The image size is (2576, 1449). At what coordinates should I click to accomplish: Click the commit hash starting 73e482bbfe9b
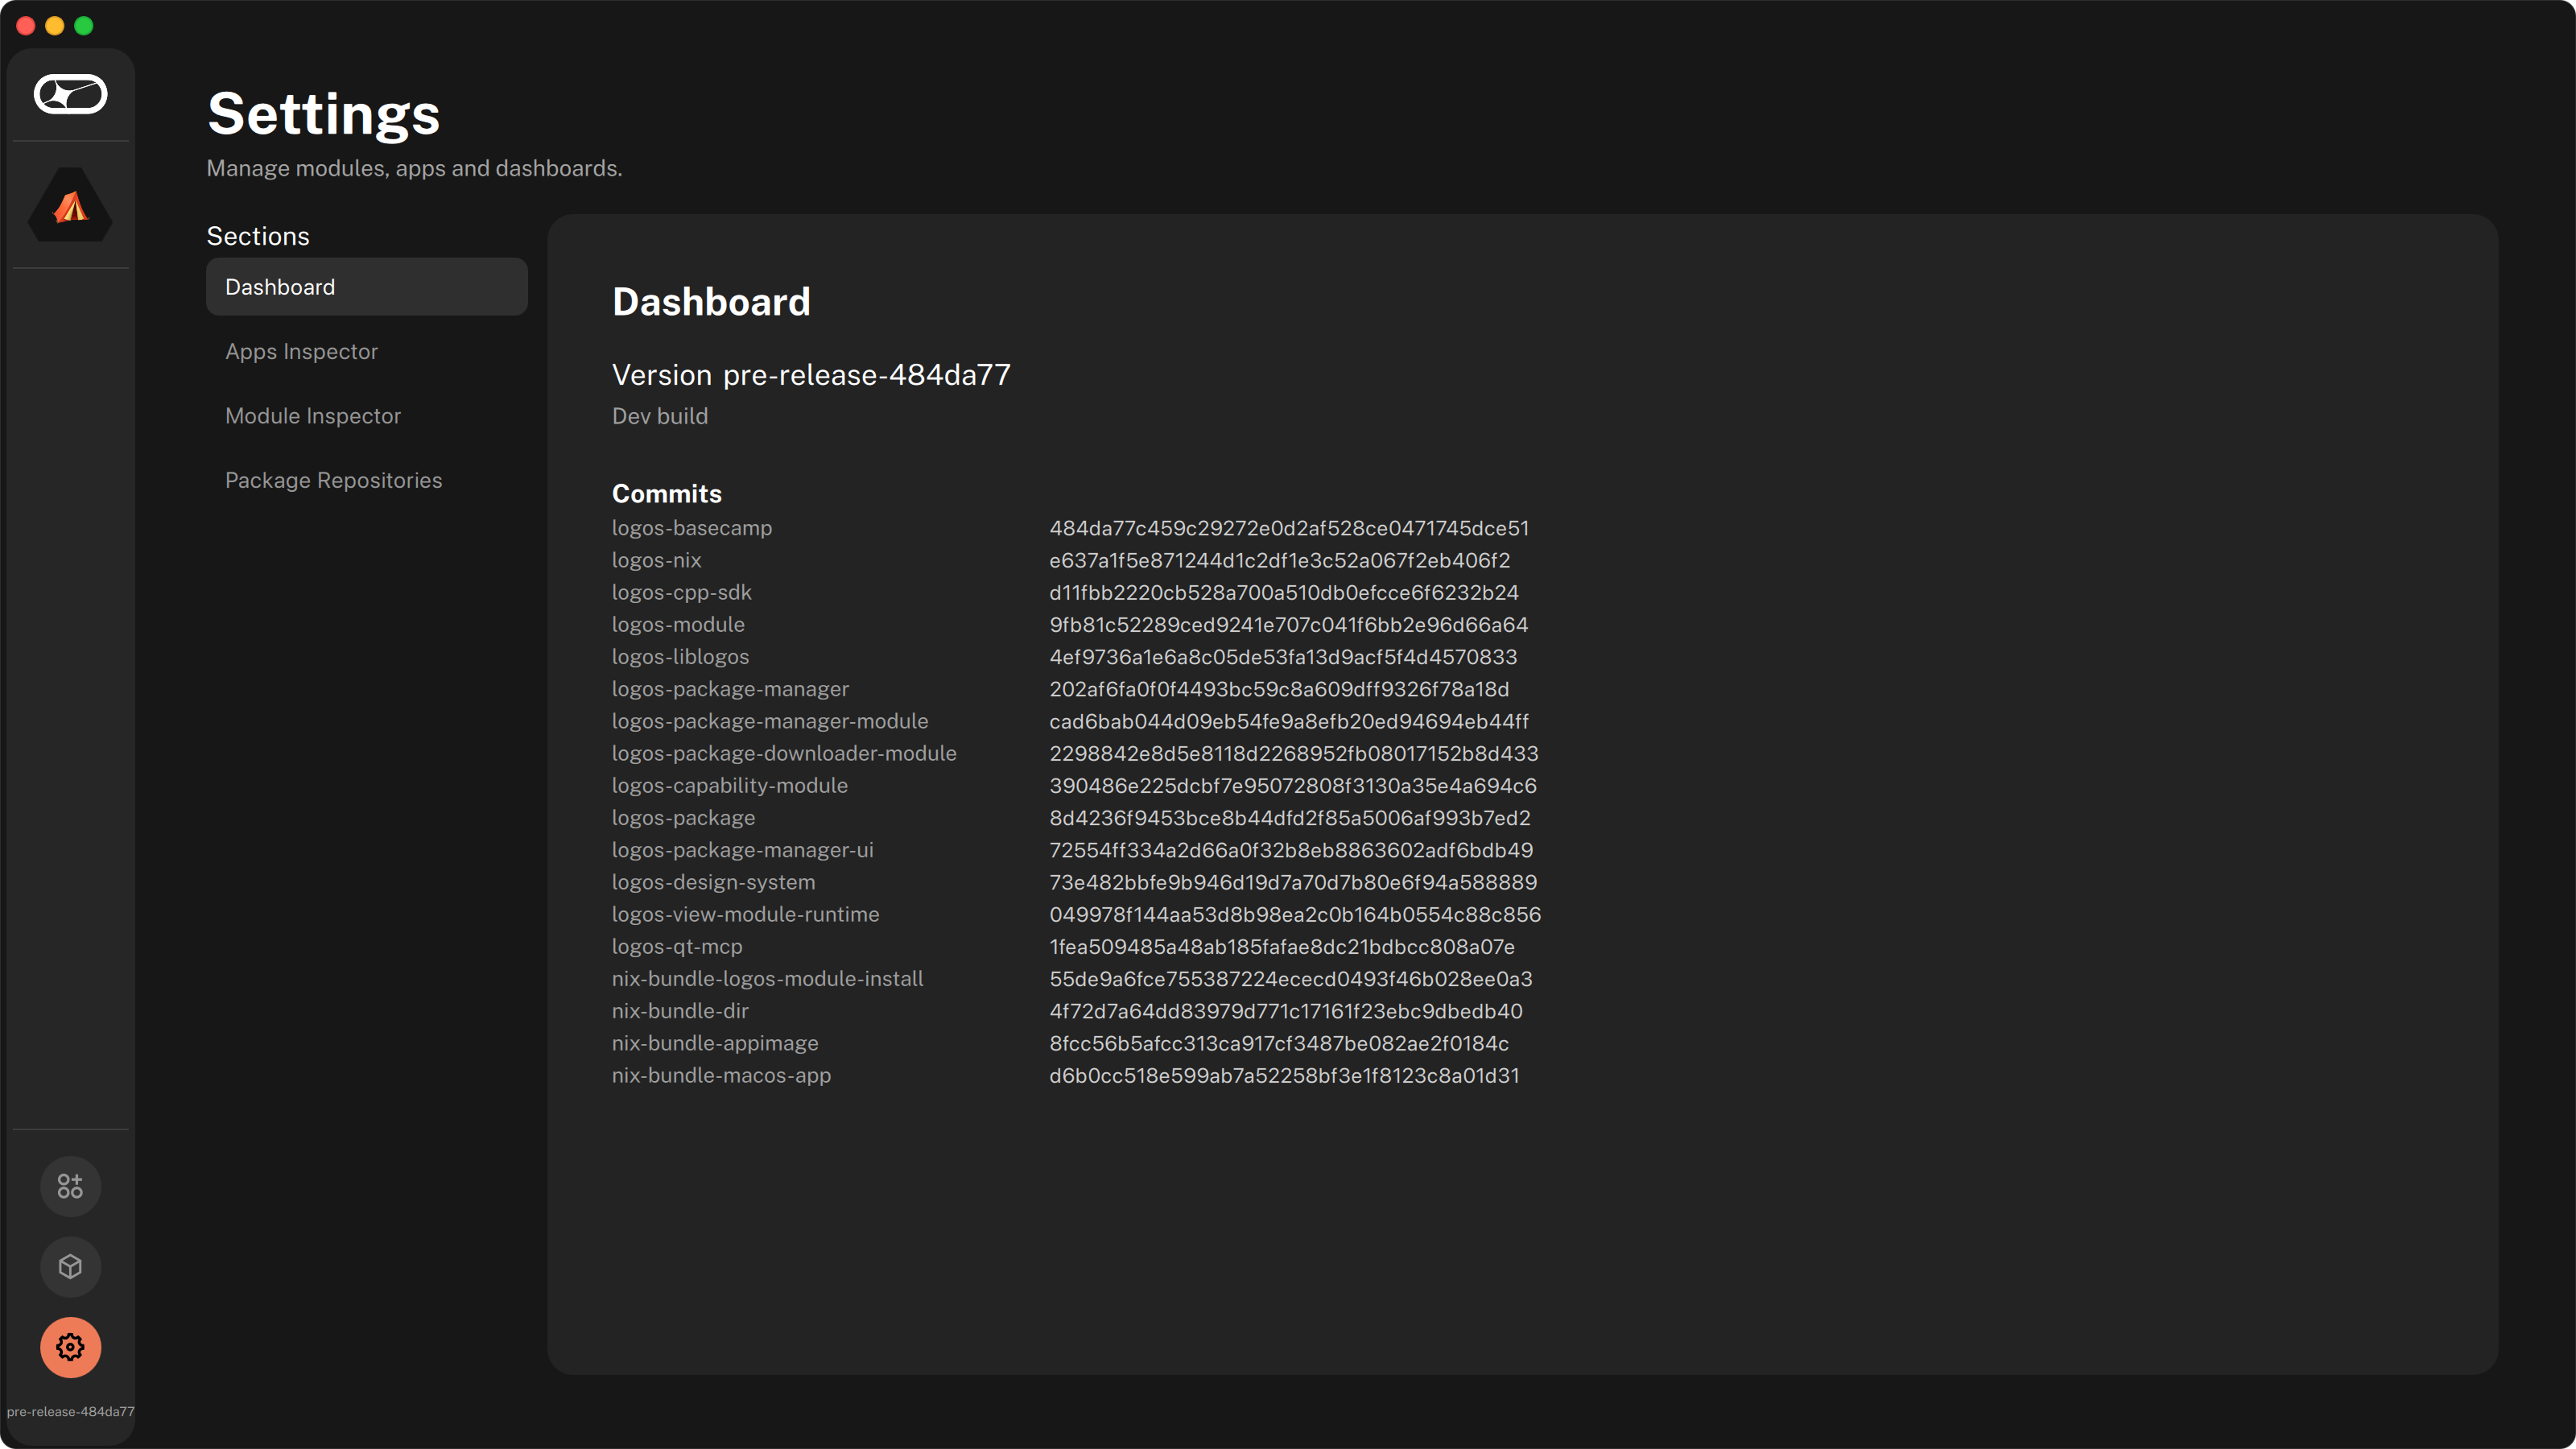[1293, 882]
